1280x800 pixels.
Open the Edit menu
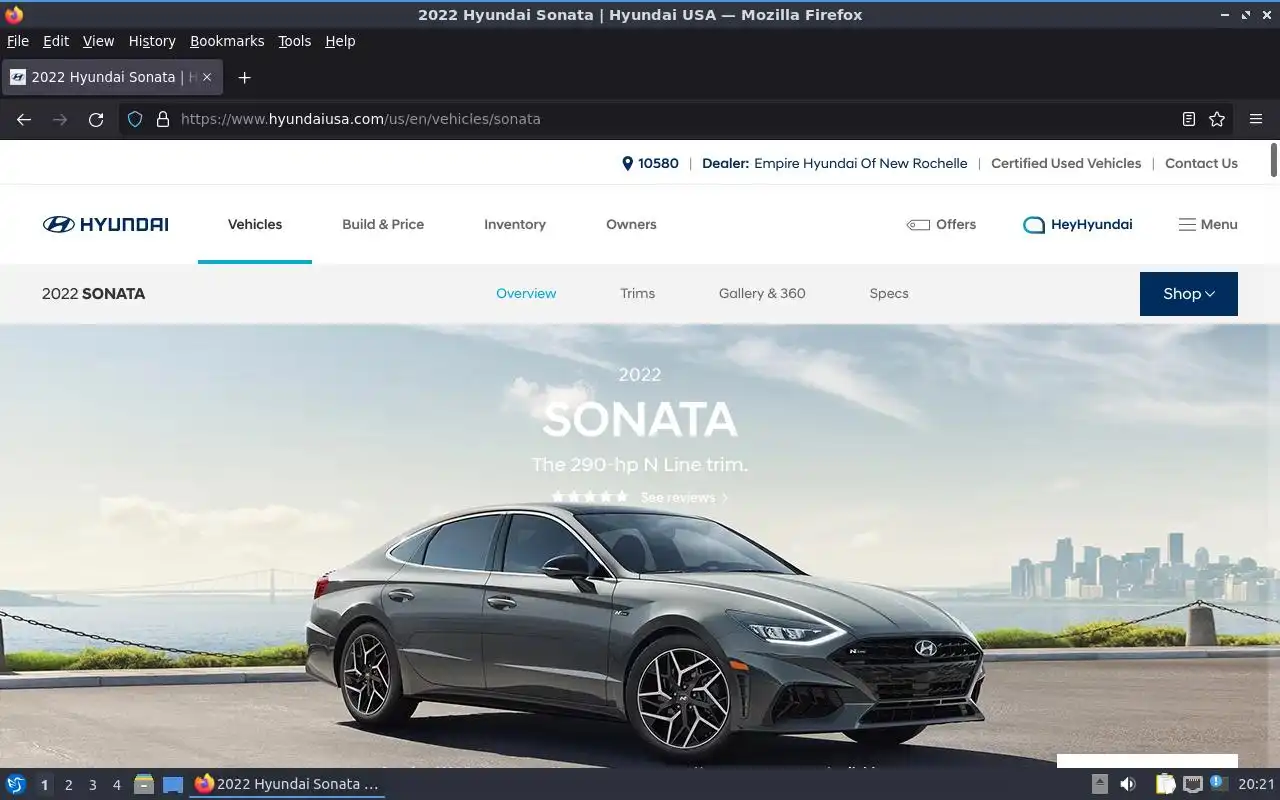[x=56, y=41]
